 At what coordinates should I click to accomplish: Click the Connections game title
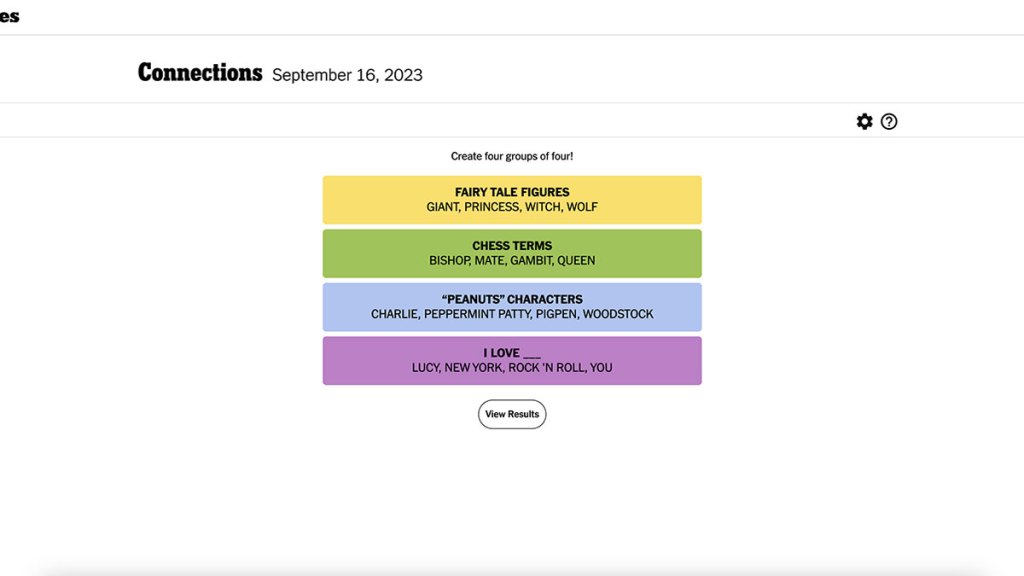[200, 73]
